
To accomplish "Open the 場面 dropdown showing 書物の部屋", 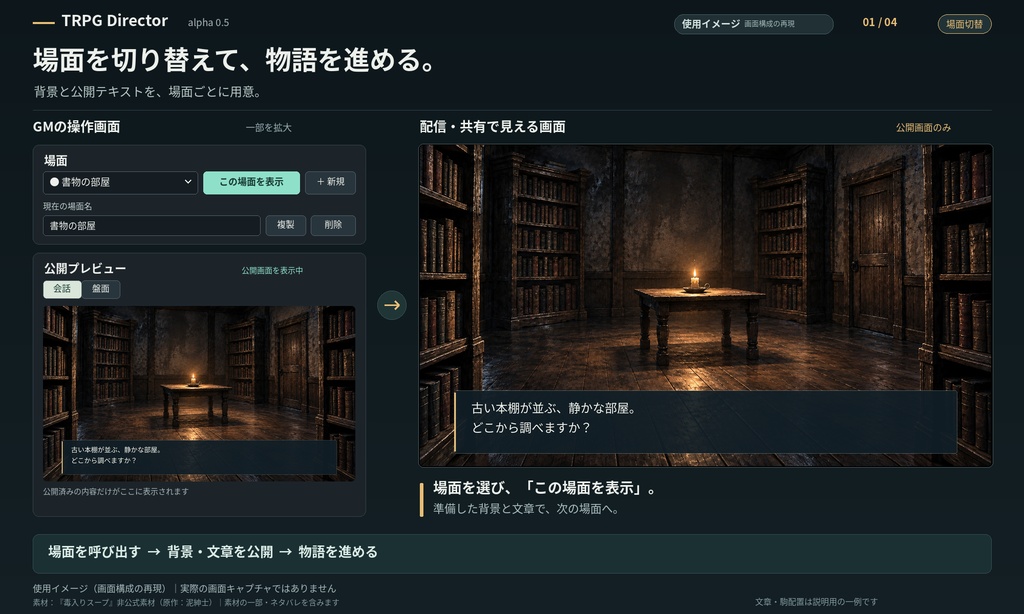I will (120, 182).
